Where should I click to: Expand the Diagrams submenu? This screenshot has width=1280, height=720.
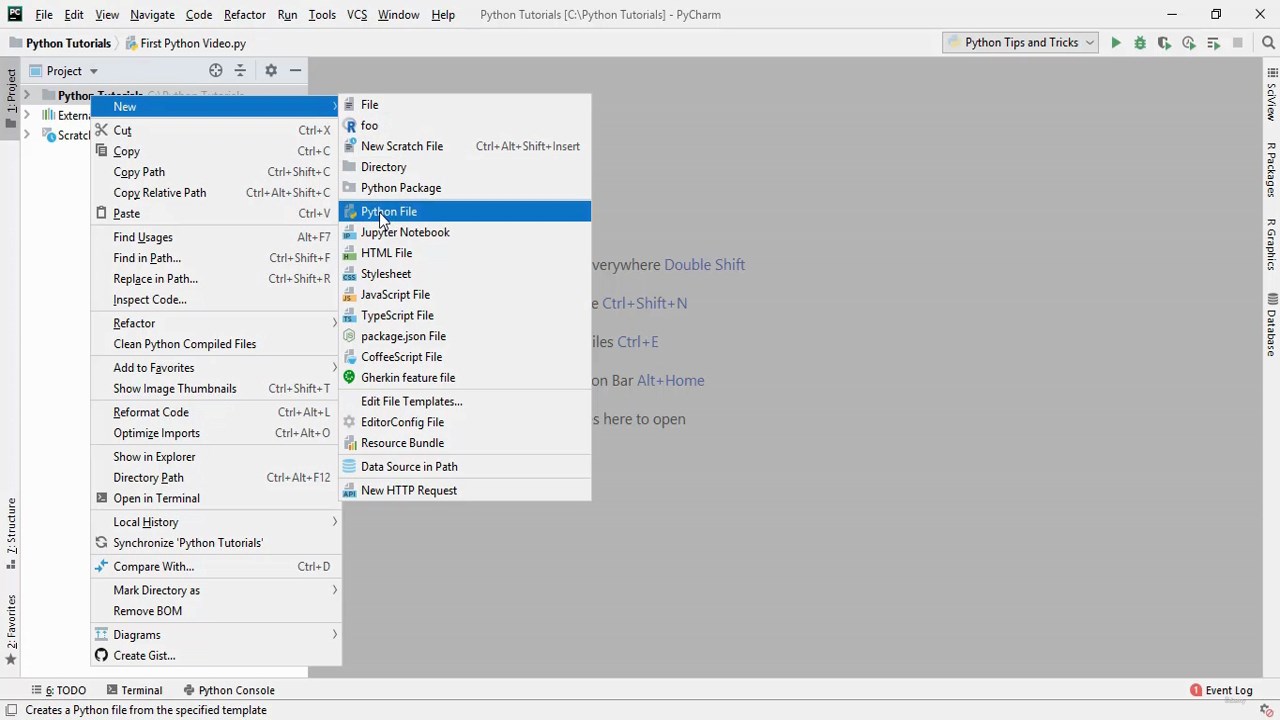pyautogui.click(x=215, y=635)
